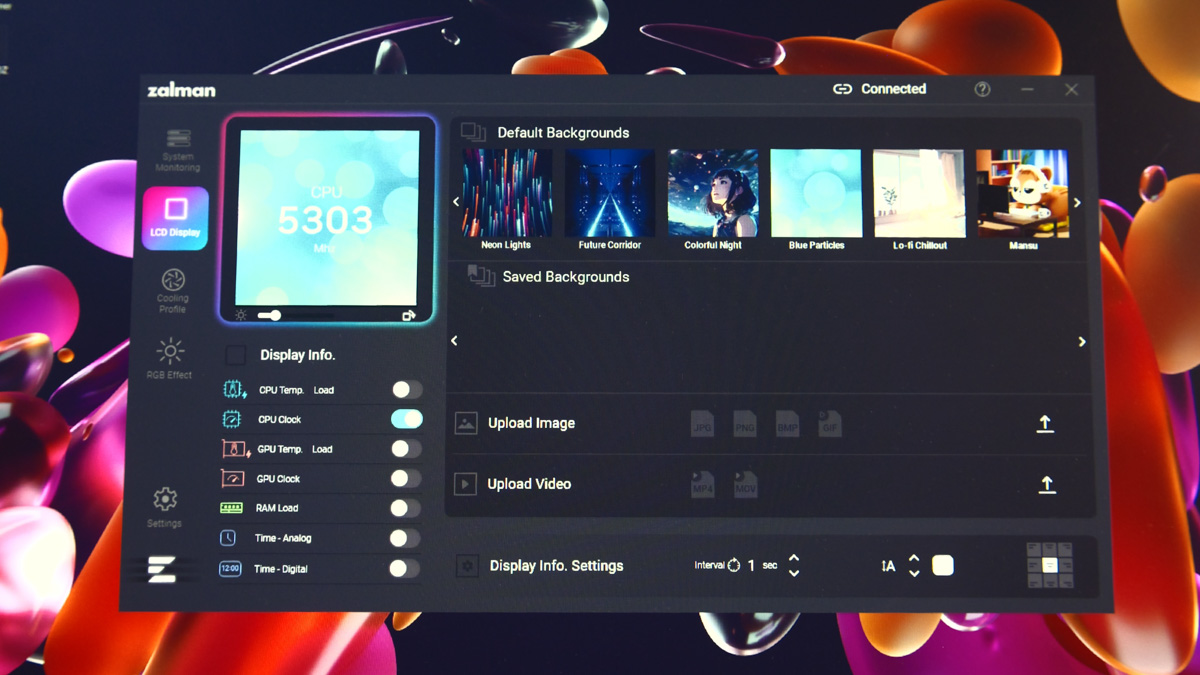Screen dimensions: 1200x675
Task: Click the Interval refresh circle icon
Action: coord(734,566)
